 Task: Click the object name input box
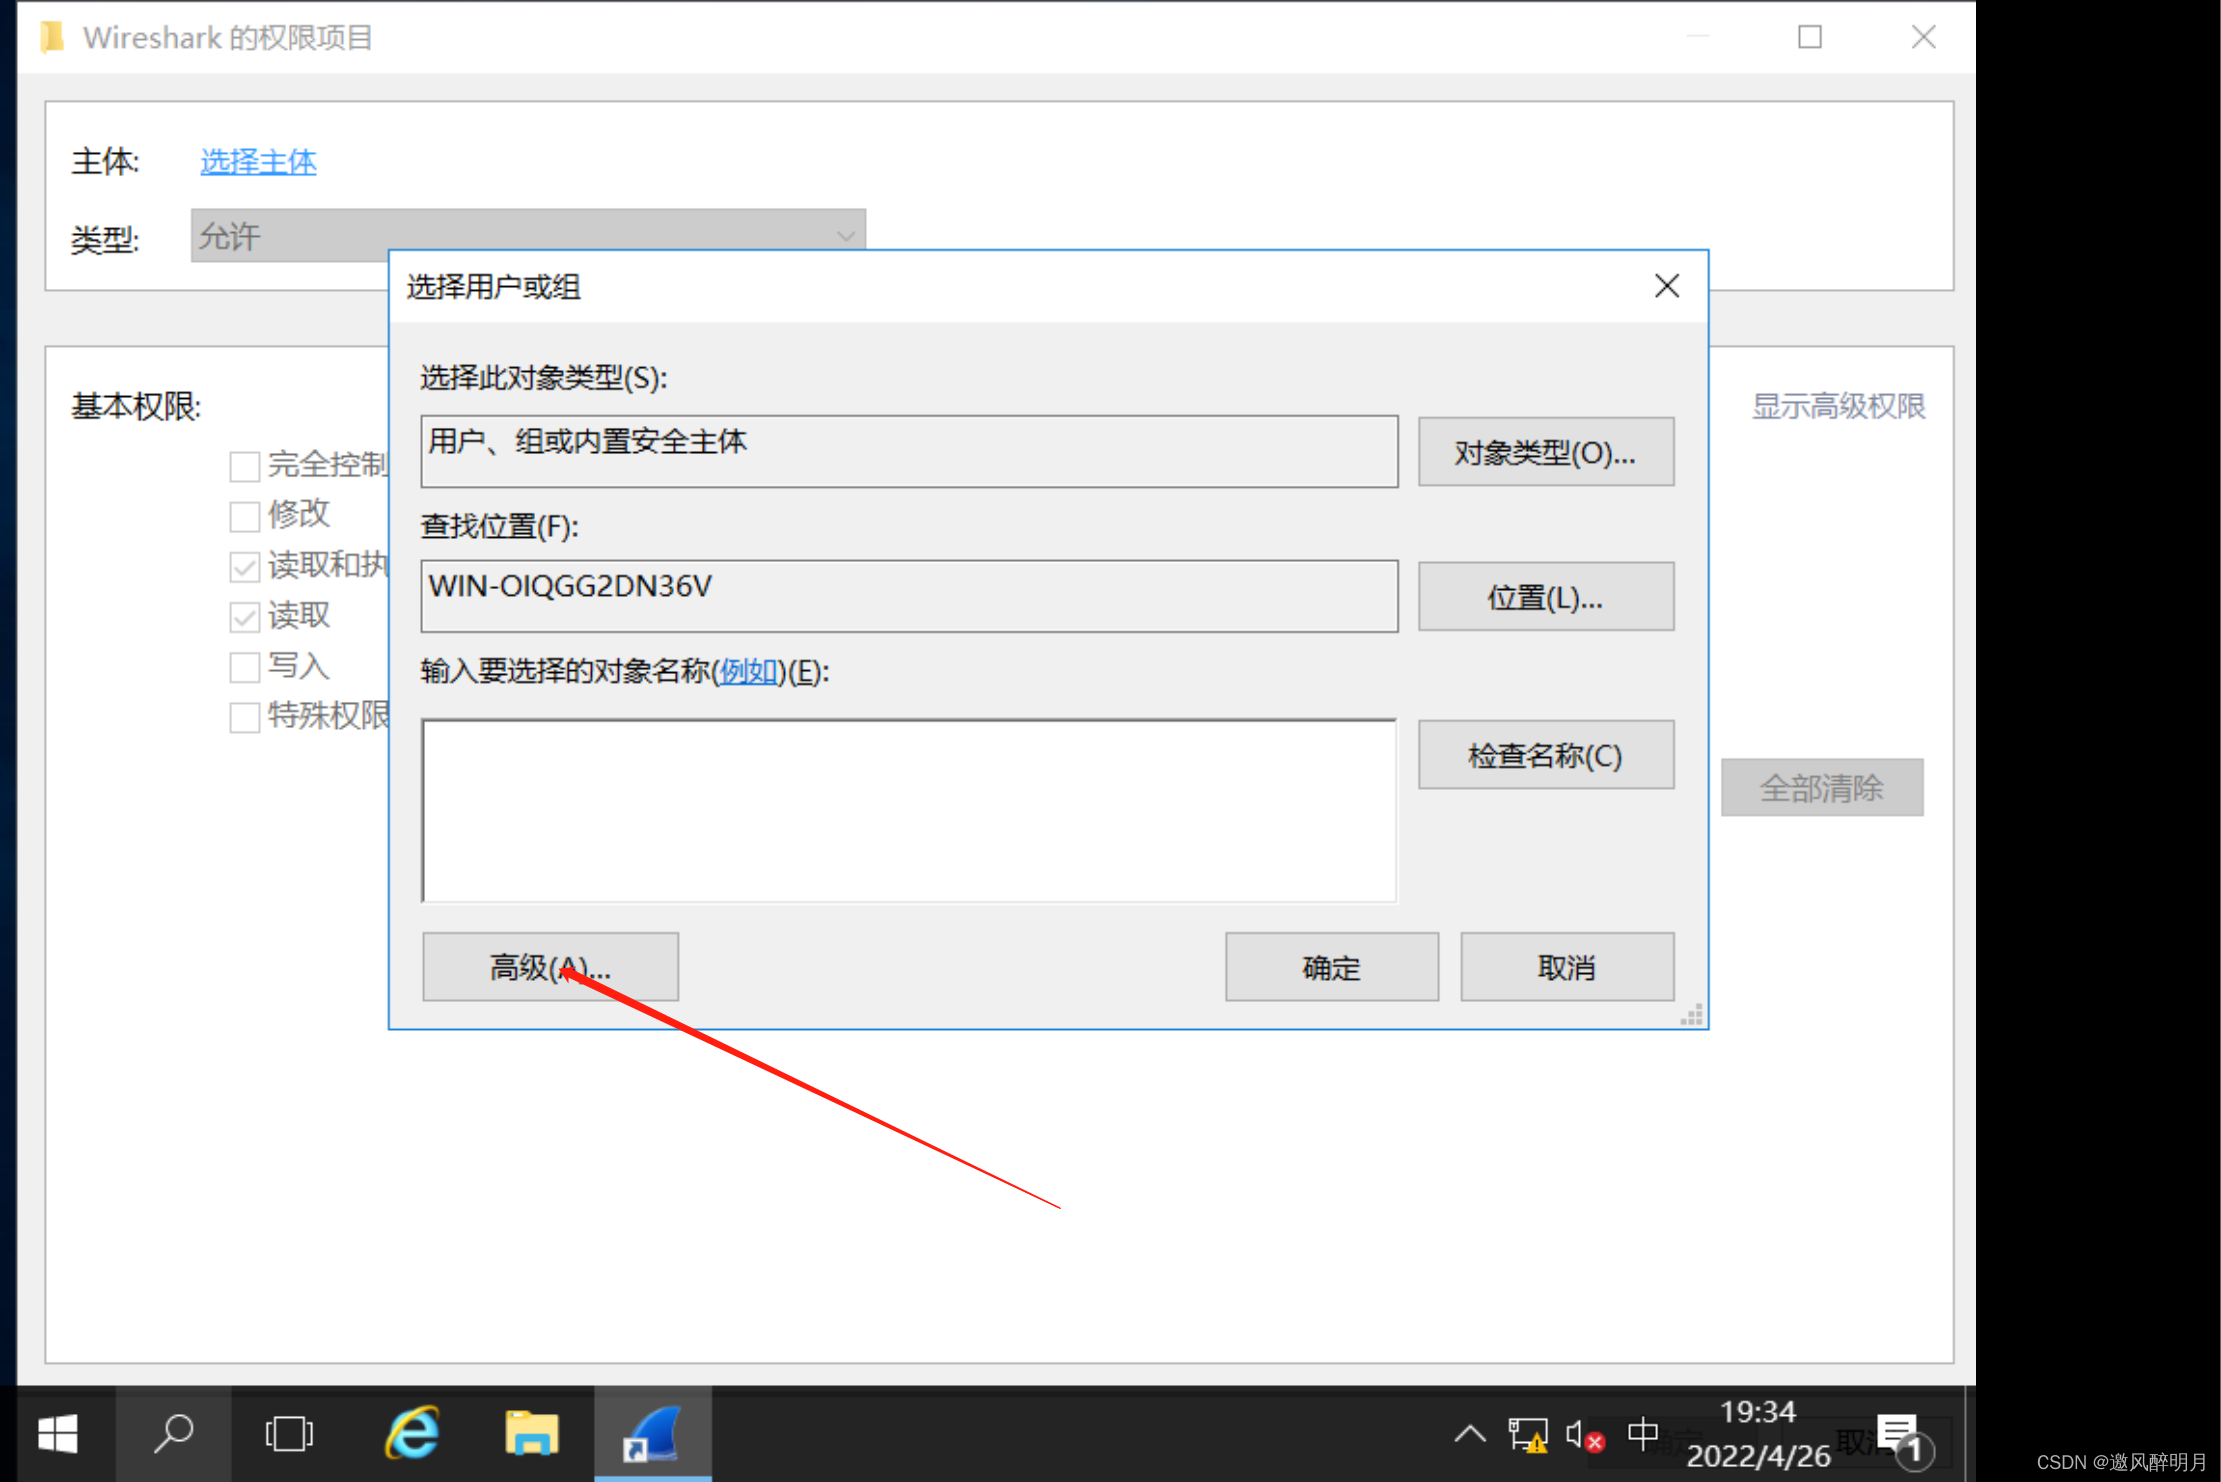click(x=908, y=810)
